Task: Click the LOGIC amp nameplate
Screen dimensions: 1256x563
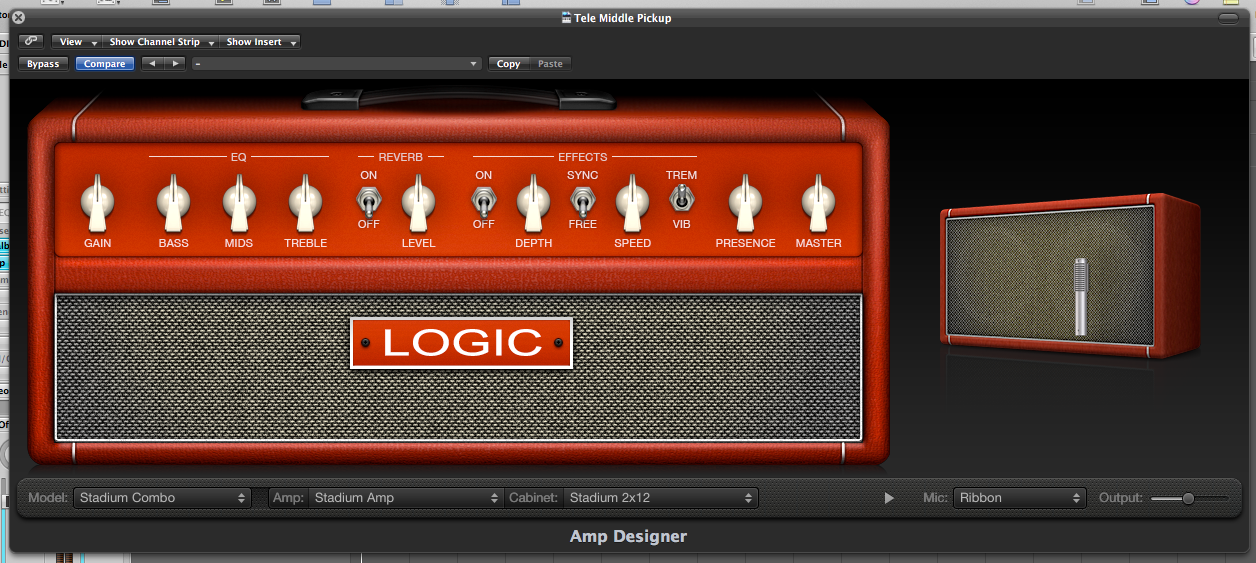Action: 461,343
